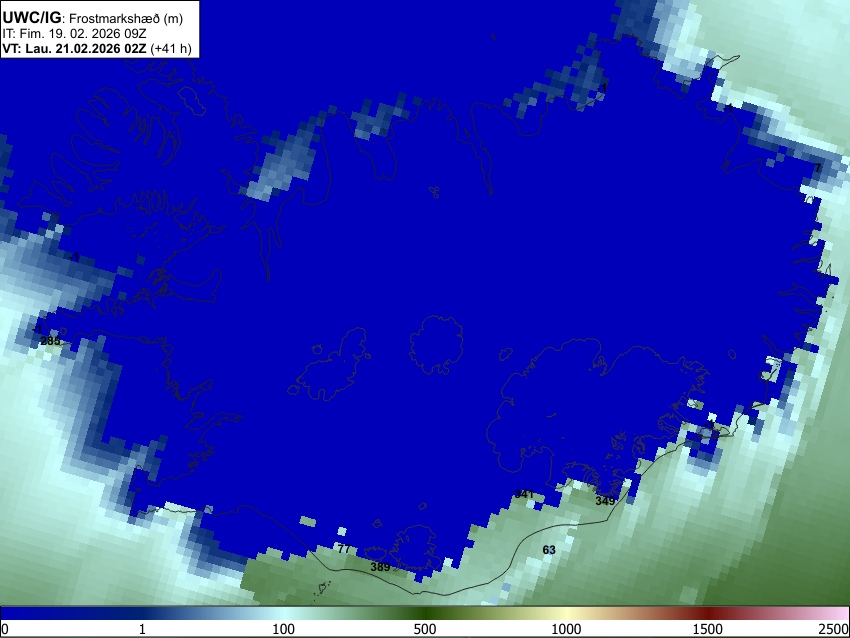
Task: Click the legend tick label 1000
Action: pos(566,629)
